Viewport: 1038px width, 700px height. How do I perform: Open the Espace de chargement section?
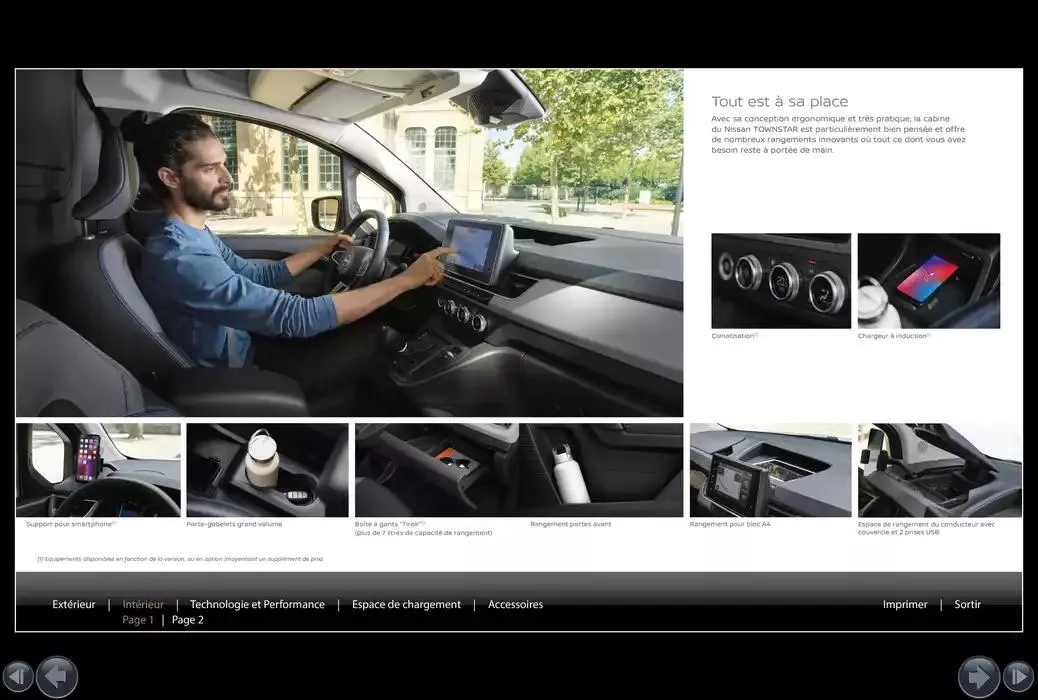click(406, 604)
